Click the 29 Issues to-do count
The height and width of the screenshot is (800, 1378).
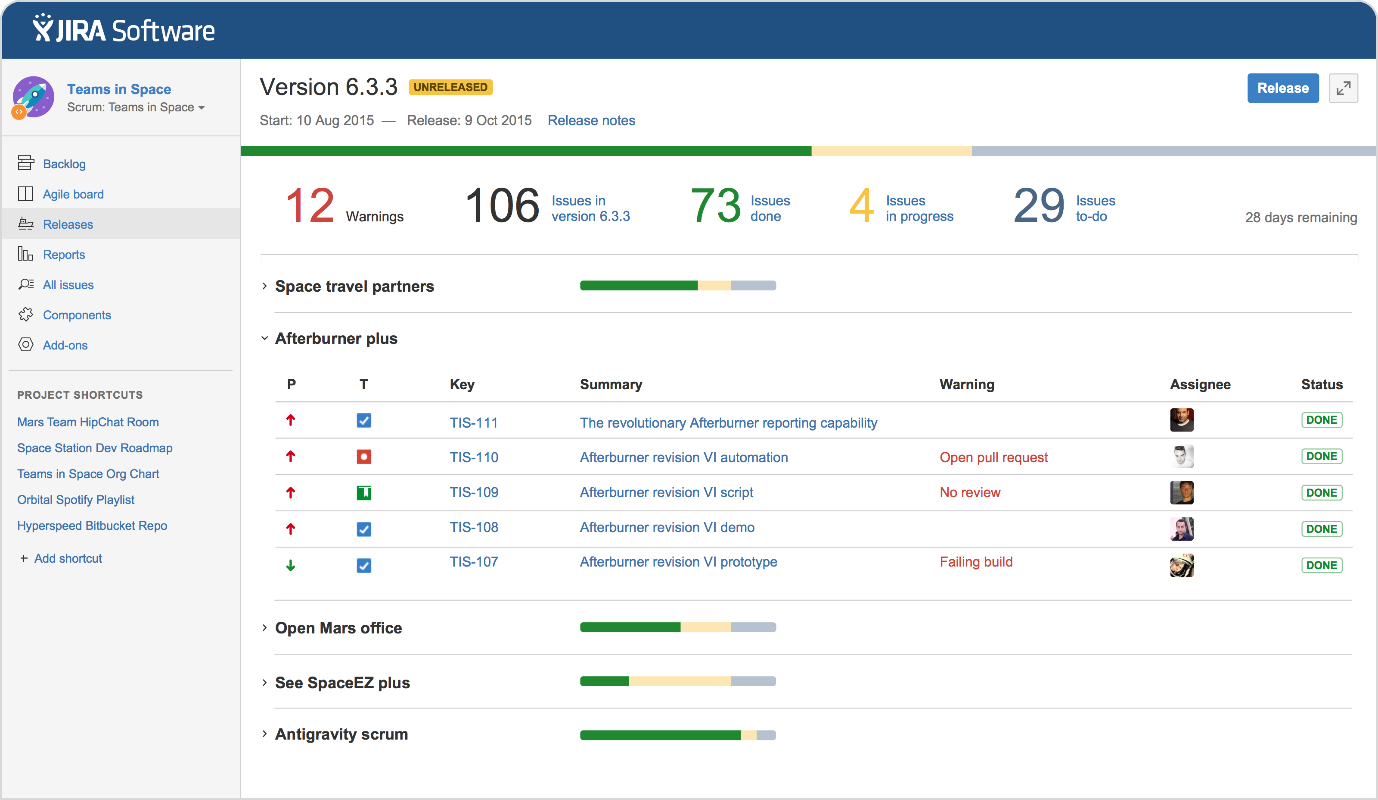1064,206
